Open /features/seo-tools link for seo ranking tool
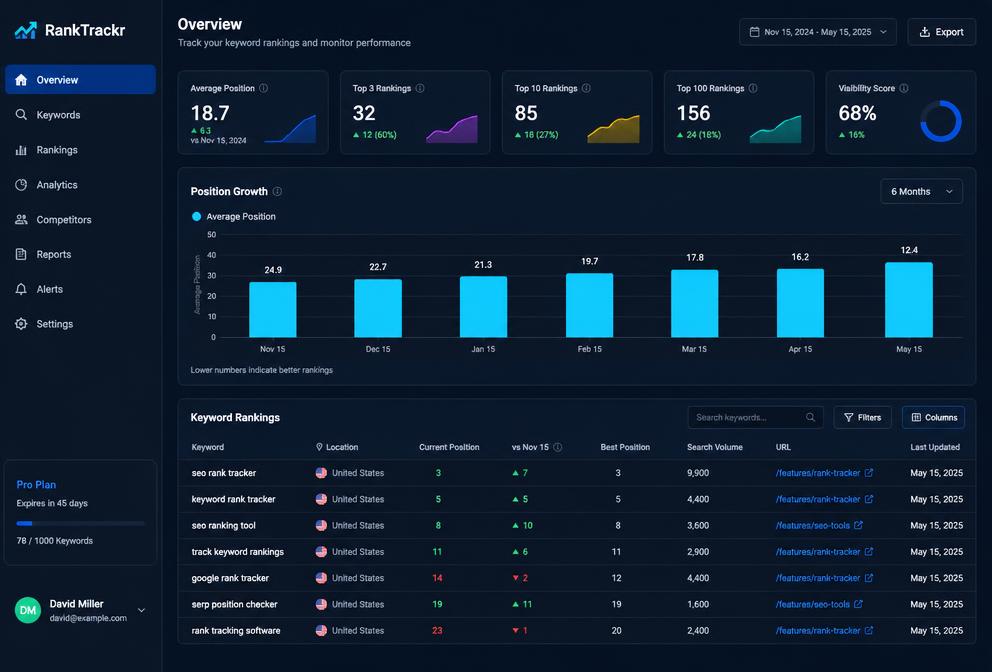 [813, 525]
